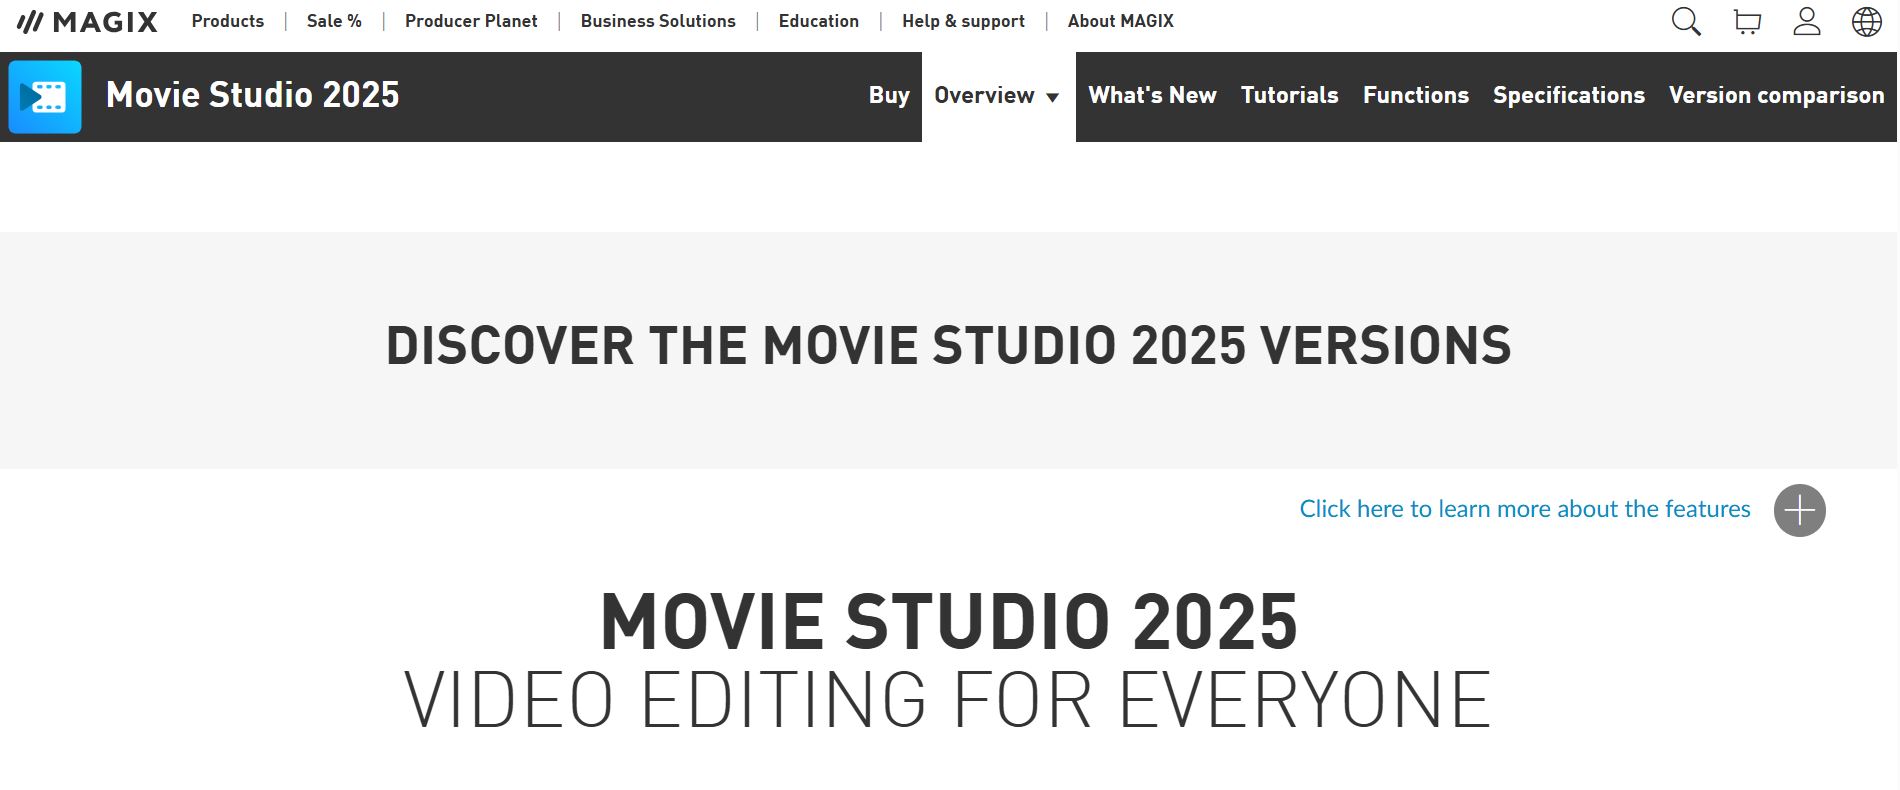1900x790 pixels.
Task: Select the Overview tab
Action: click(x=998, y=96)
